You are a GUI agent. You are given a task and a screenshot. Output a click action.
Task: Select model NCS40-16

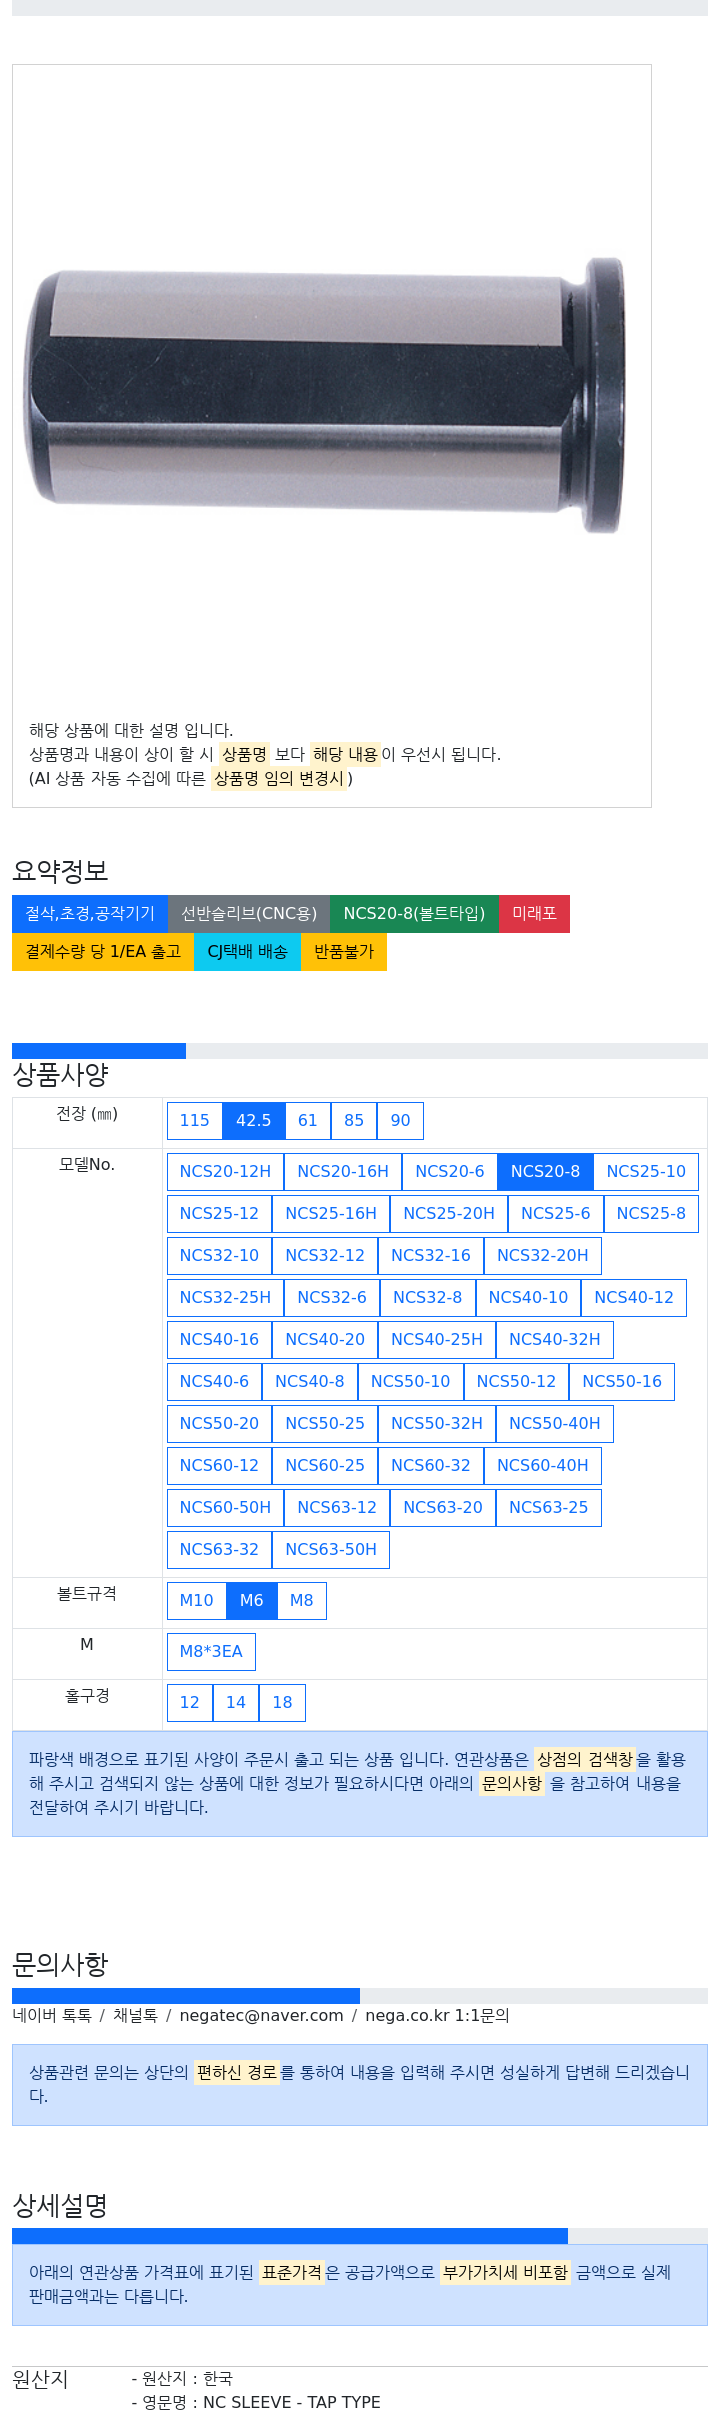(x=219, y=1340)
